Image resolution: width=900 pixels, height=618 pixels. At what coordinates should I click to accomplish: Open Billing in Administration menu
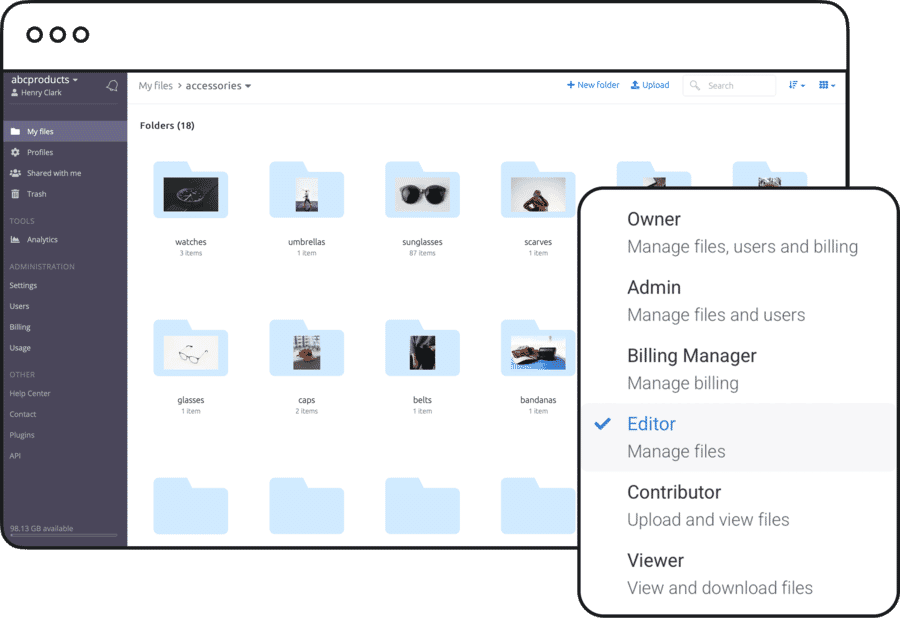click(x=20, y=327)
